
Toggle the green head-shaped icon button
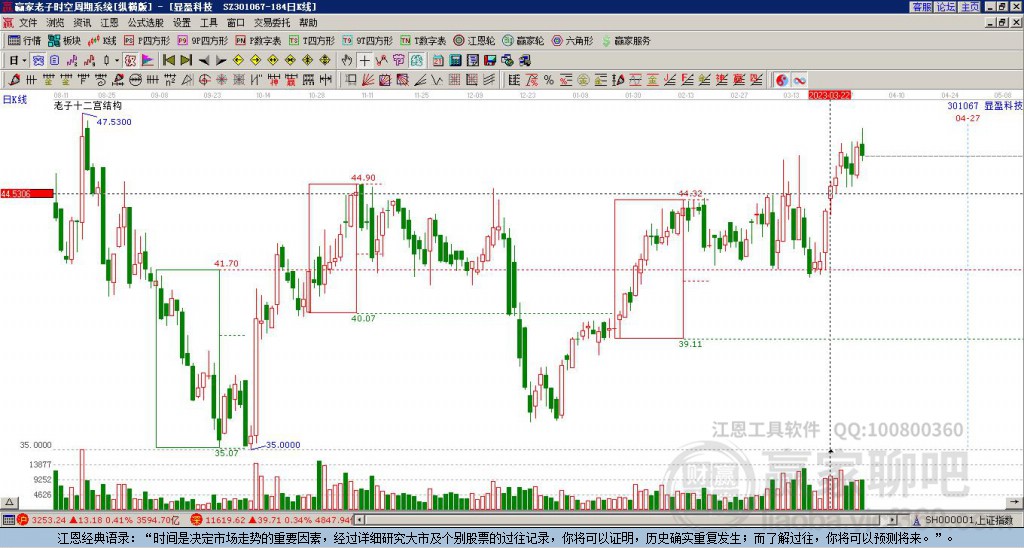click(417, 61)
